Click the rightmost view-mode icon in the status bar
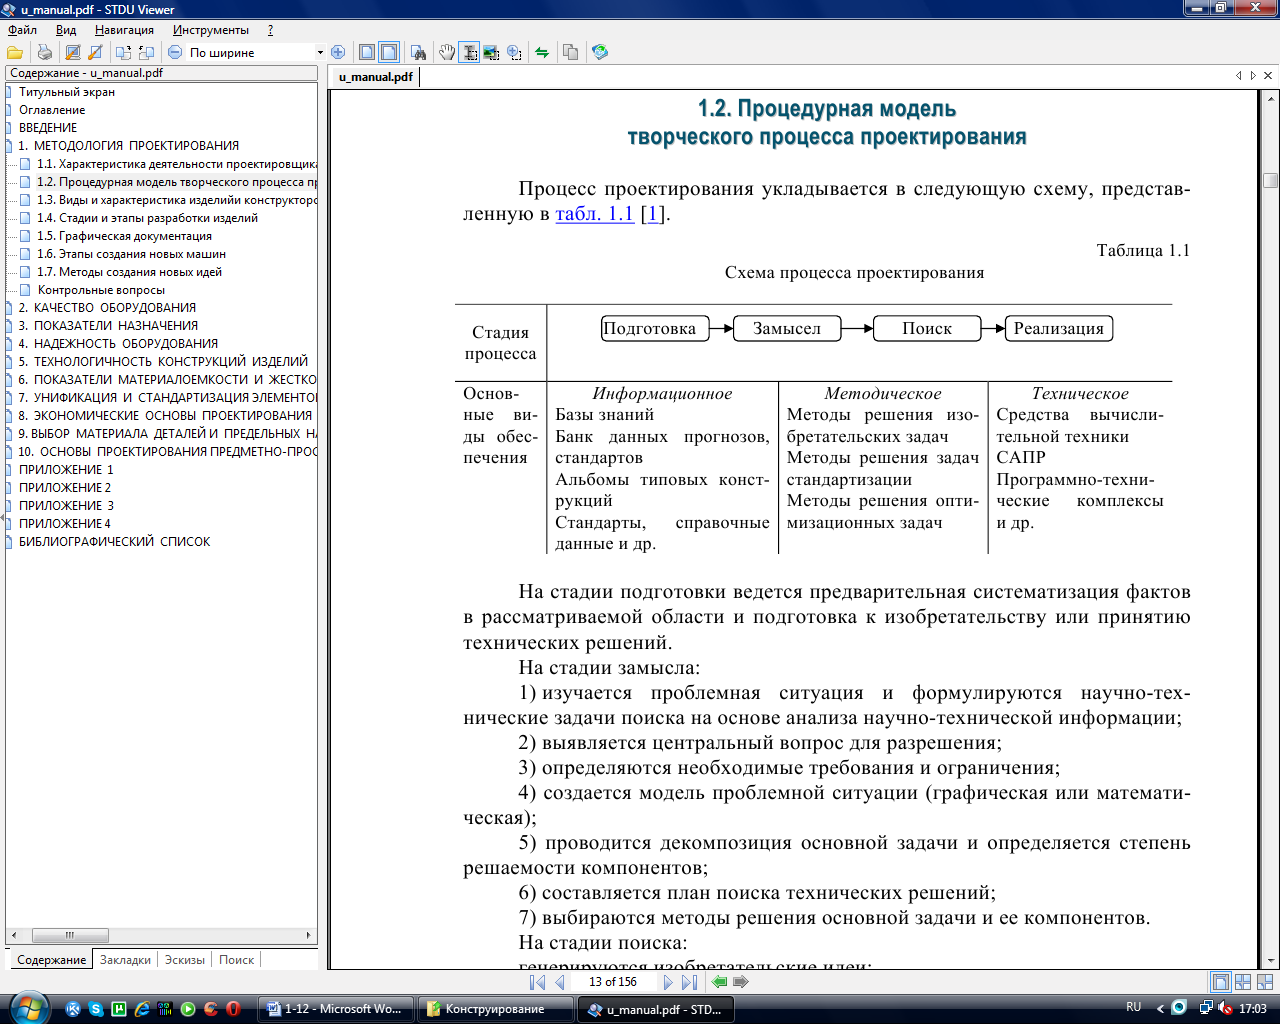The width and height of the screenshot is (1280, 1024). [1265, 982]
